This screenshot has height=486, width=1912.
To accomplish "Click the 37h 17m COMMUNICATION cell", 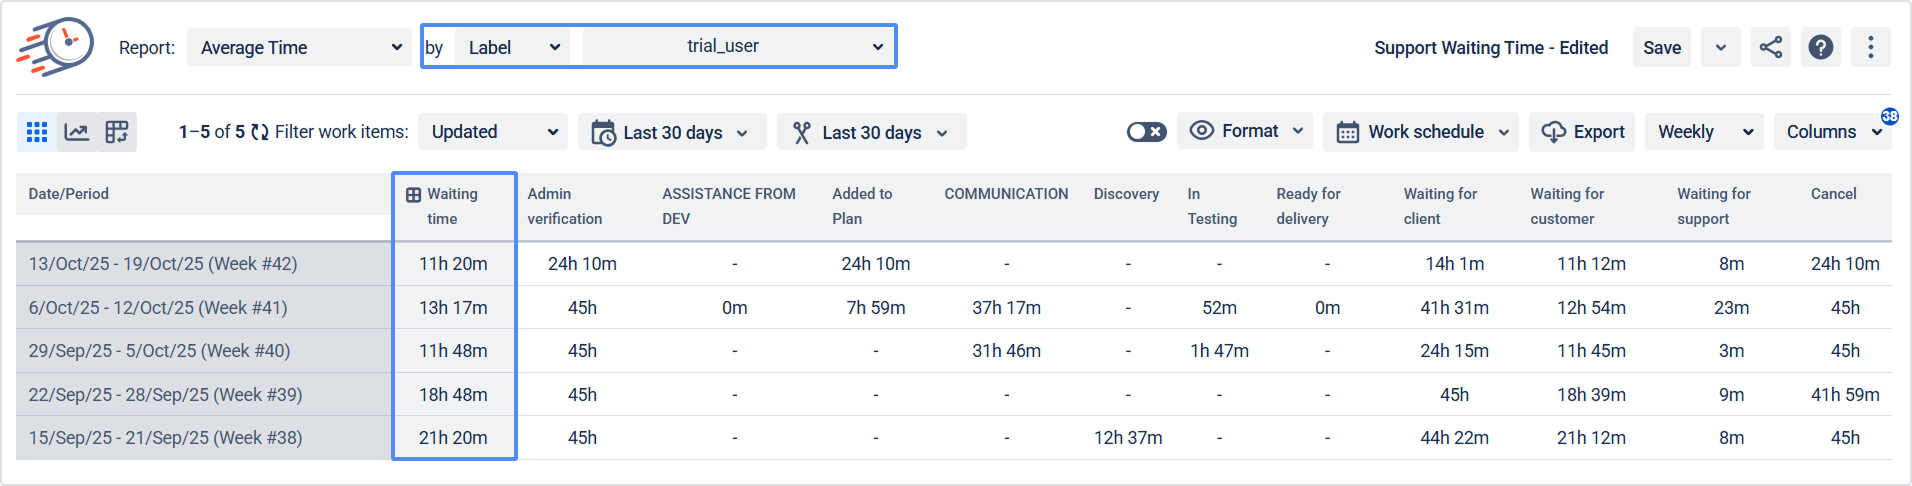I will (x=1006, y=308).
